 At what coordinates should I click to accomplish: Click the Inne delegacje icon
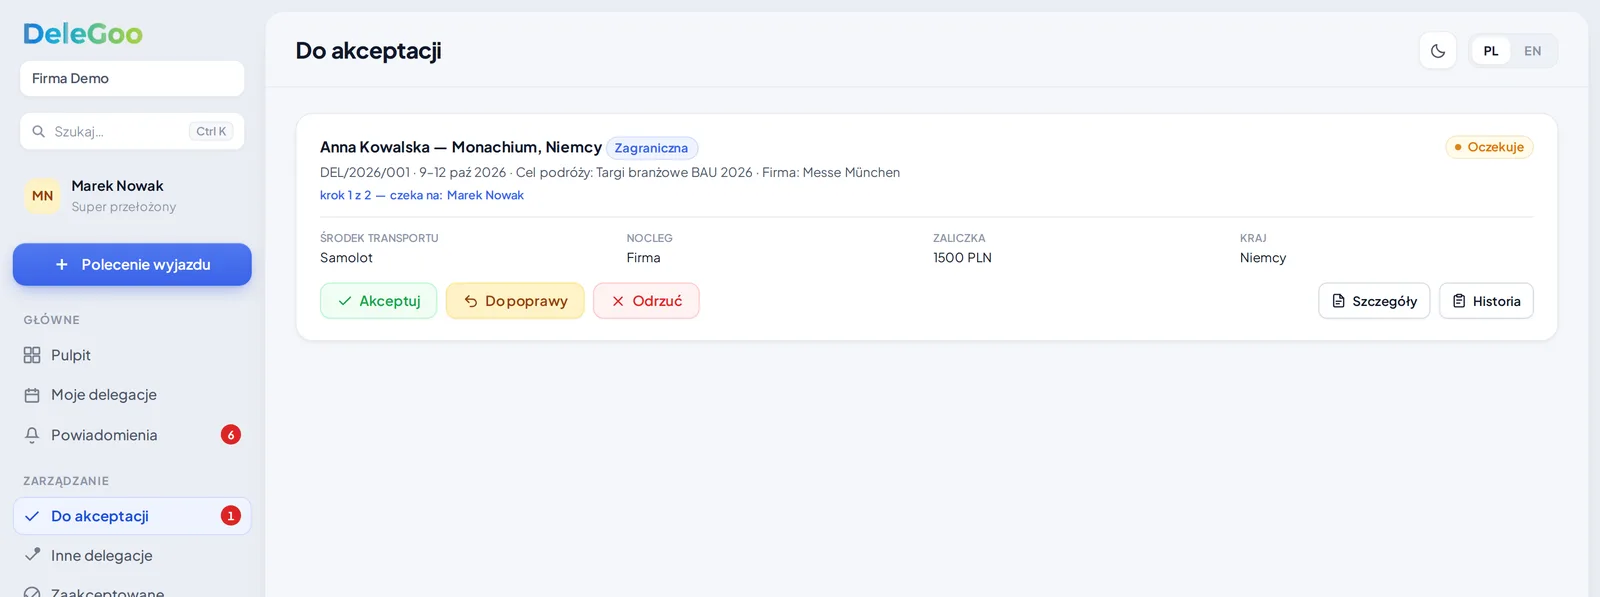tap(32, 555)
